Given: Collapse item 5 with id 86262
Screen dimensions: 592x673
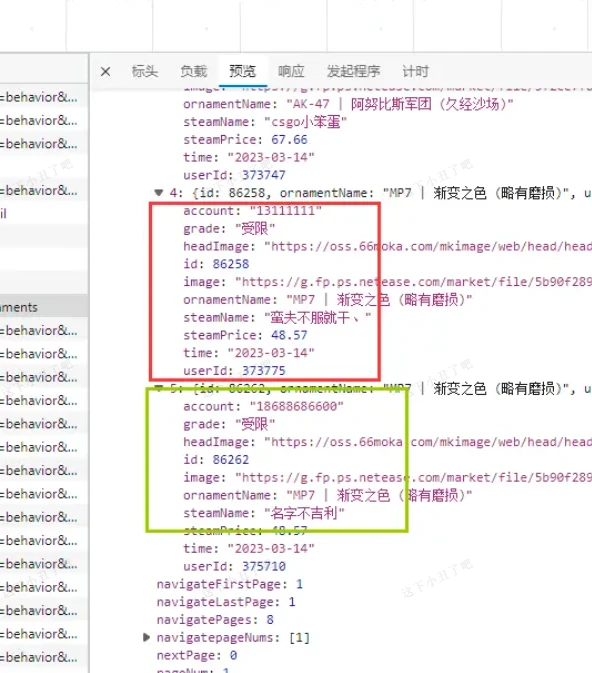Looking at the screenshot, I should (159, 388).
